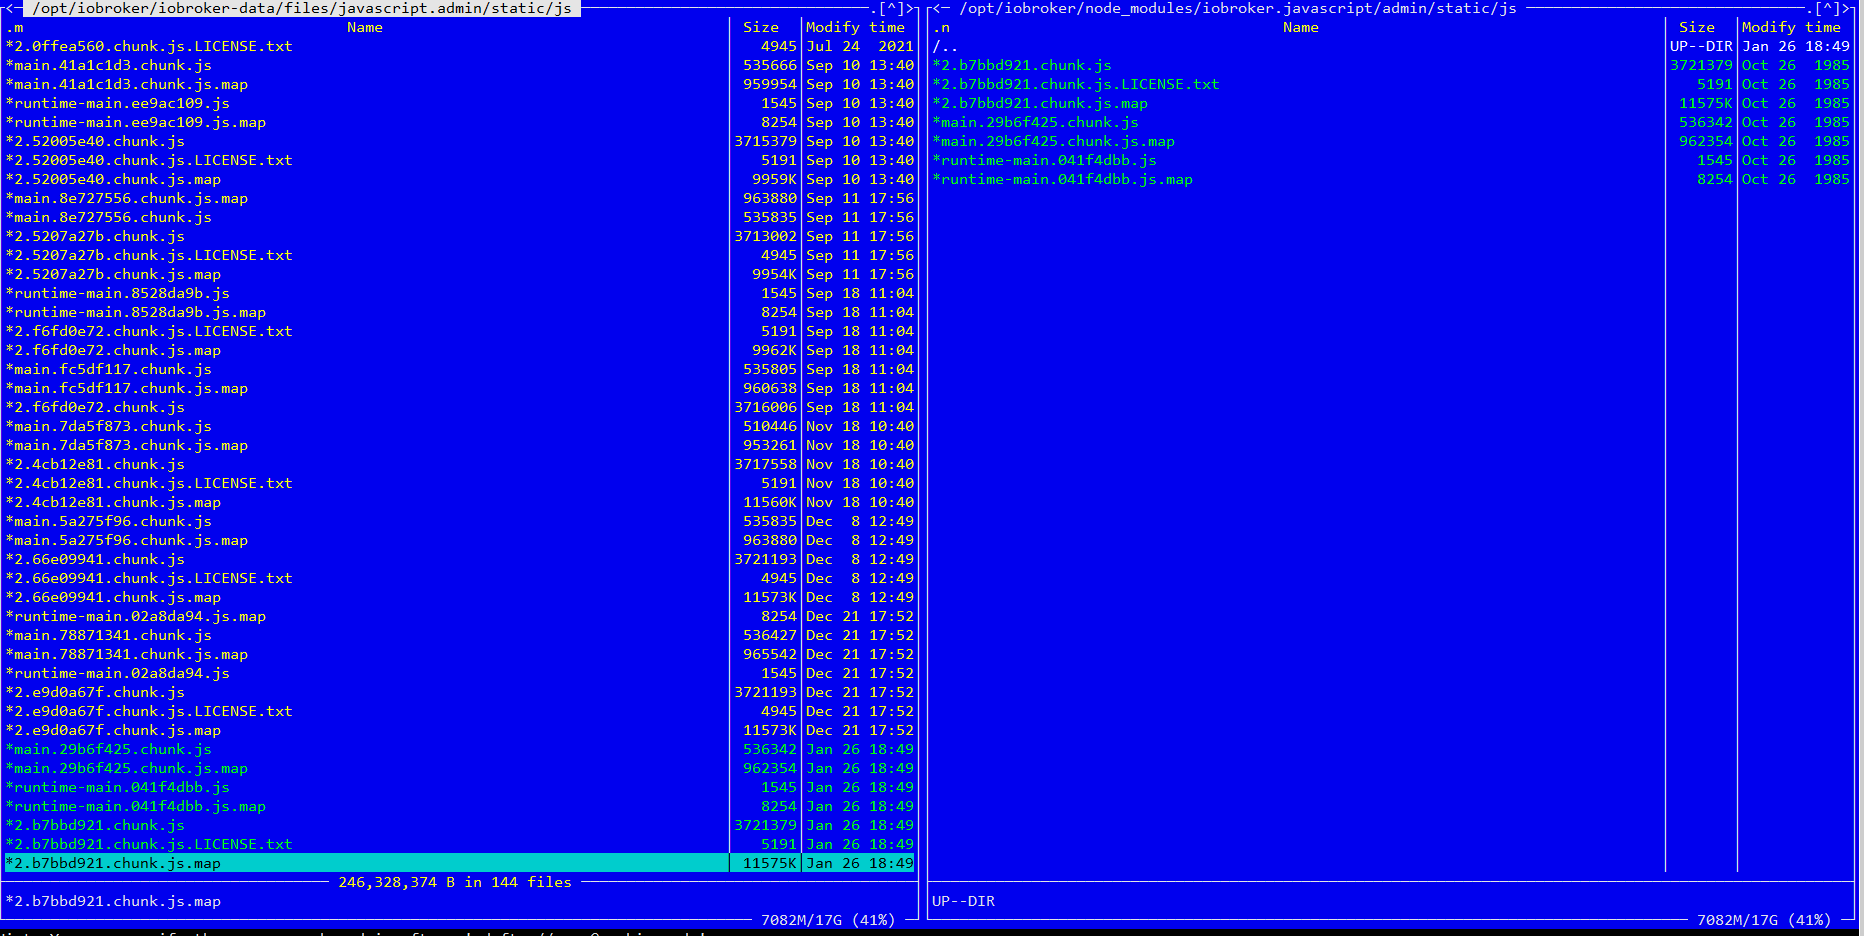
Task: Click the forward history arrow on the left panel
Action: [908, 7]
